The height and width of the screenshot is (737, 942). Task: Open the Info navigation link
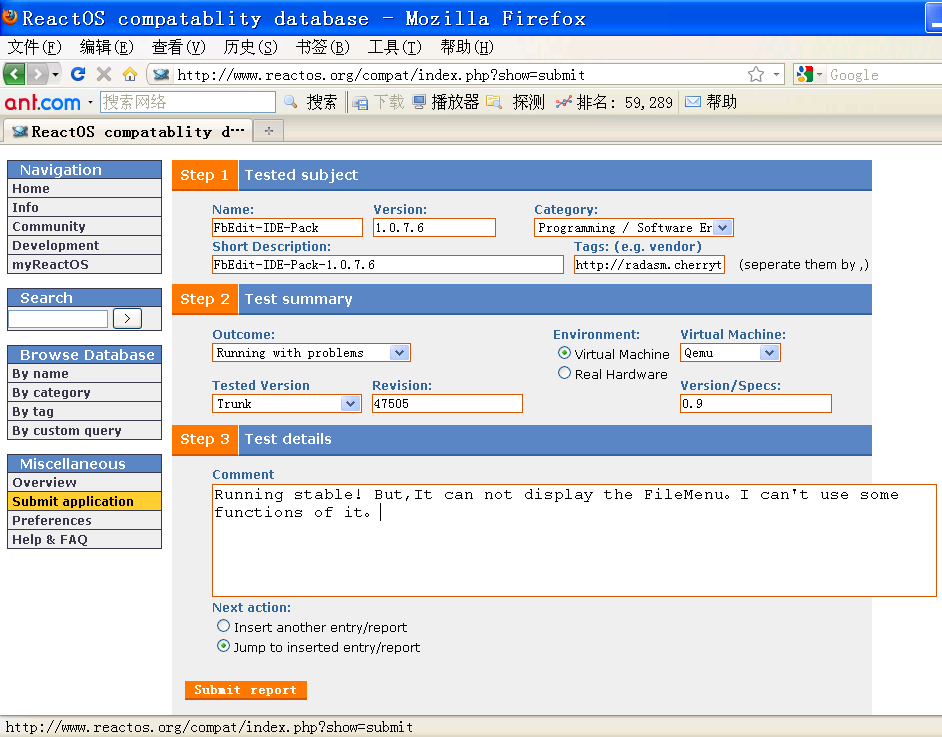pyautogui.click(x=84, y=207)
